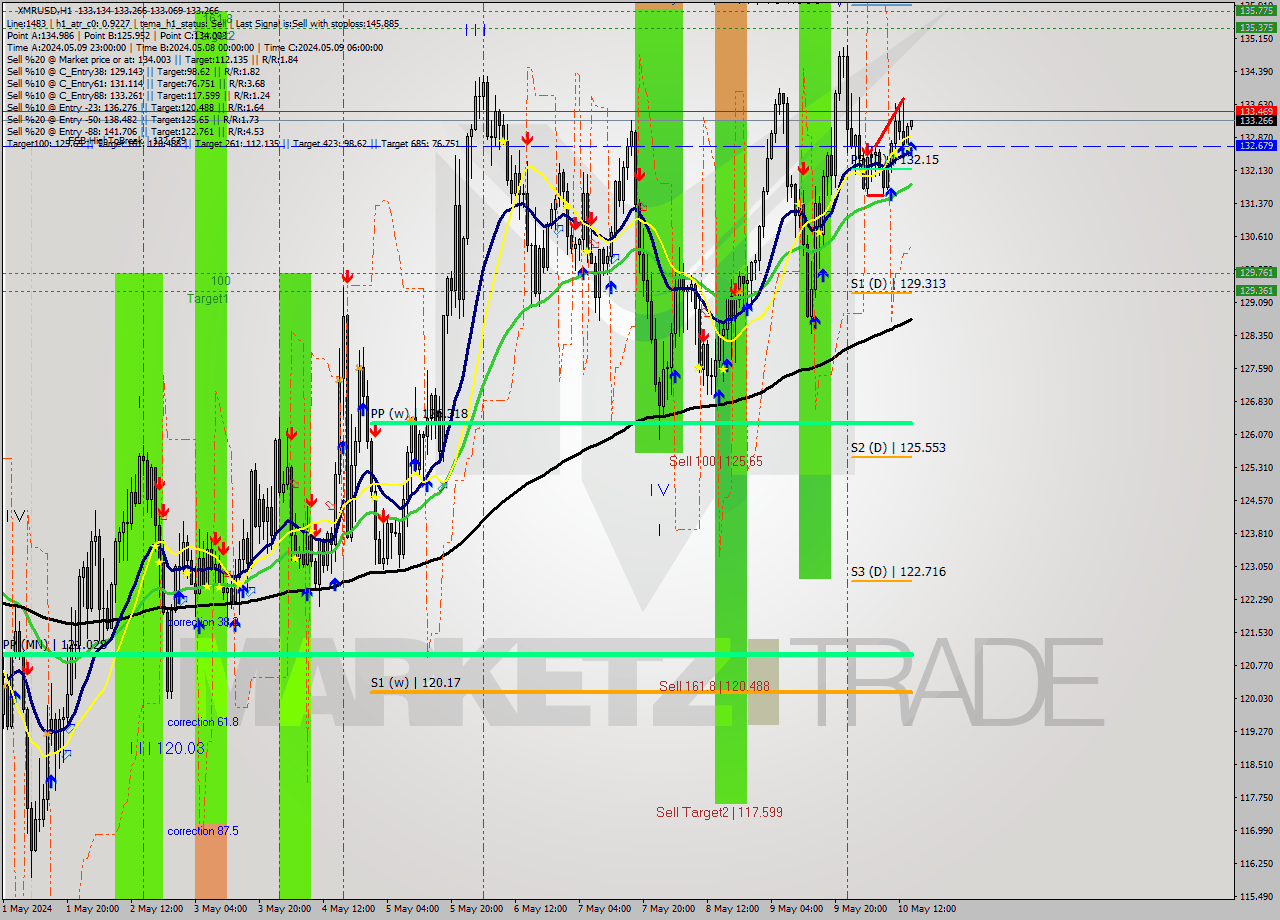
Task: Click the 'Time A:2024.05.09 23:00:00' entry
Action: click(x=66, y=47)
